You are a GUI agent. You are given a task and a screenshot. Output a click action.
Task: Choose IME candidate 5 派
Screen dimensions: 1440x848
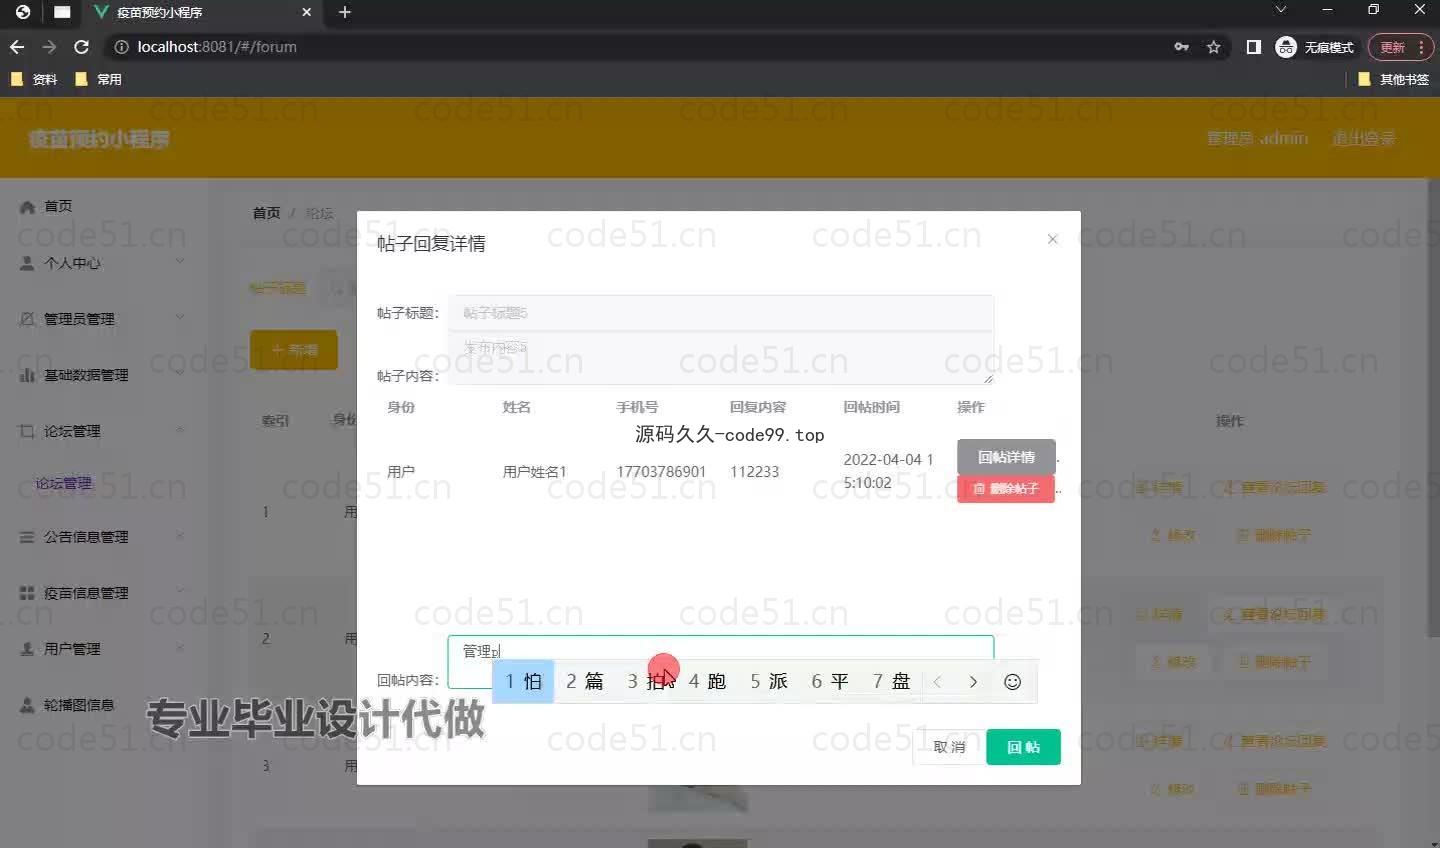click(769, 682)
